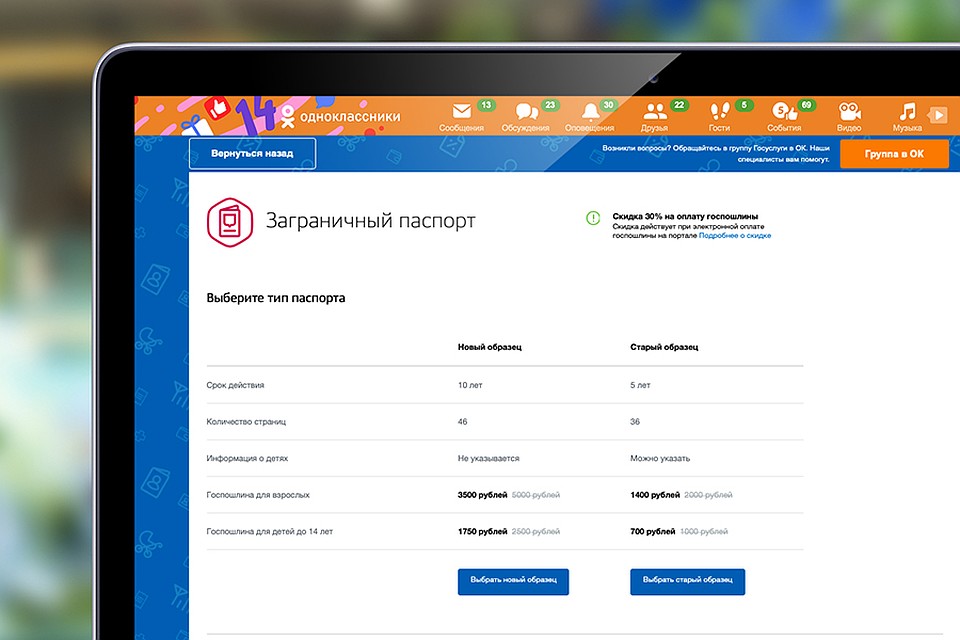Click the 3500 рублей price

pos(482,495)
